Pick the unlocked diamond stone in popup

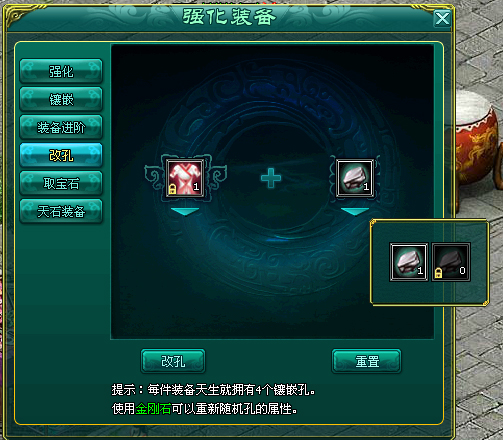[409, 262]
